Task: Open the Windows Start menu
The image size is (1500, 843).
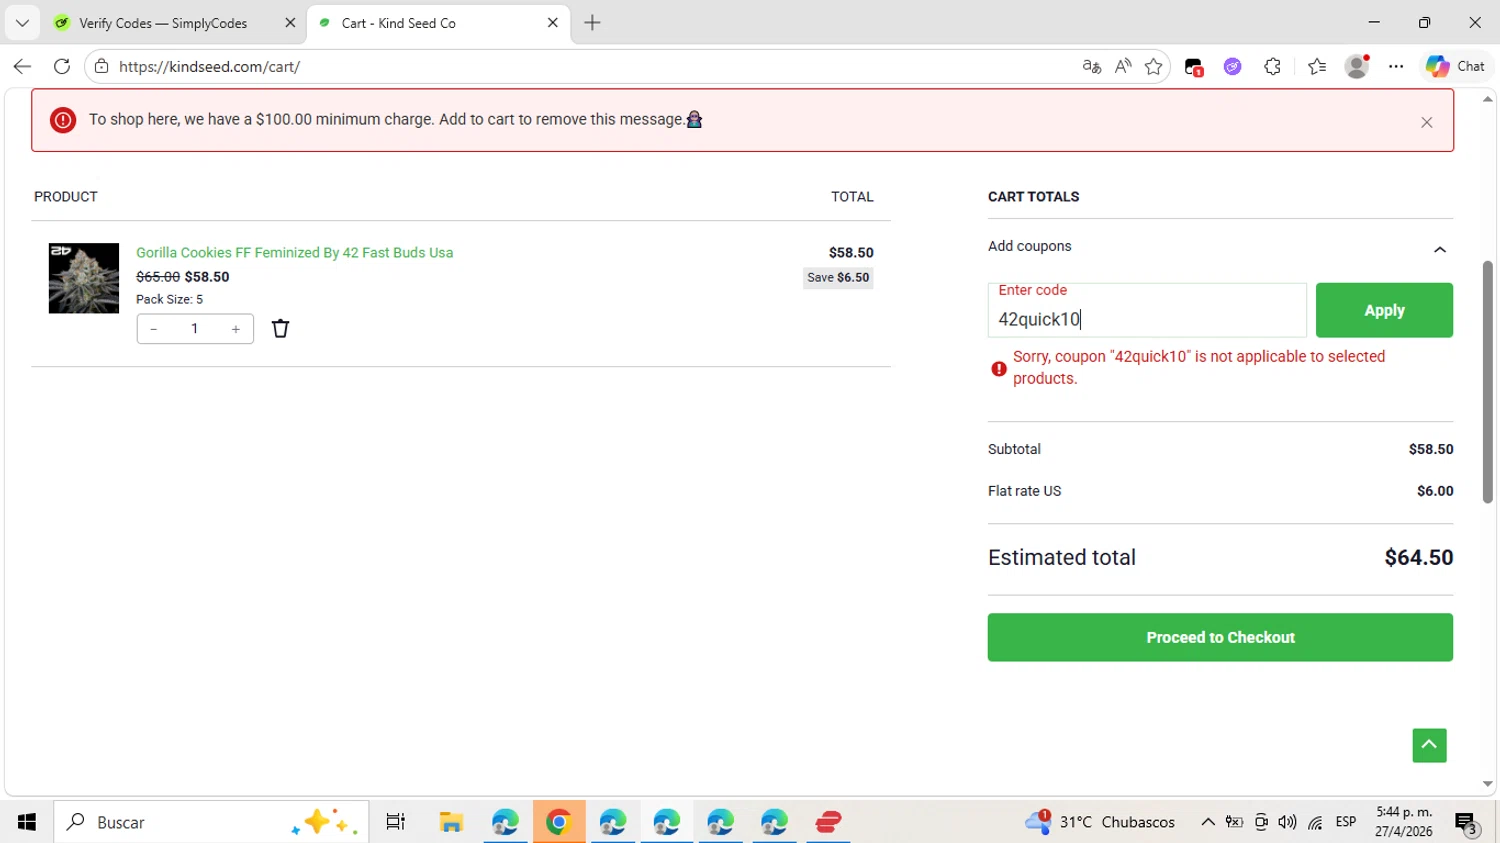Action: click(27, 822)
